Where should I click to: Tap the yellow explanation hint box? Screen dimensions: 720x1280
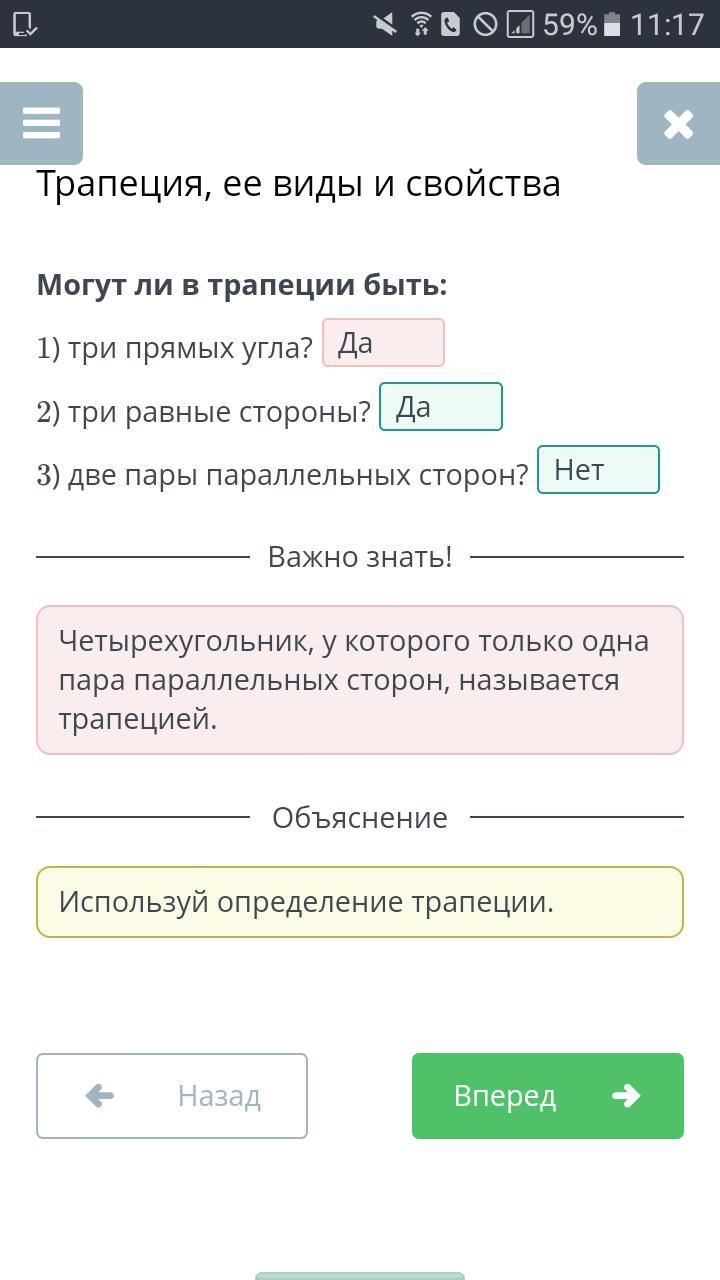(360, 902)
